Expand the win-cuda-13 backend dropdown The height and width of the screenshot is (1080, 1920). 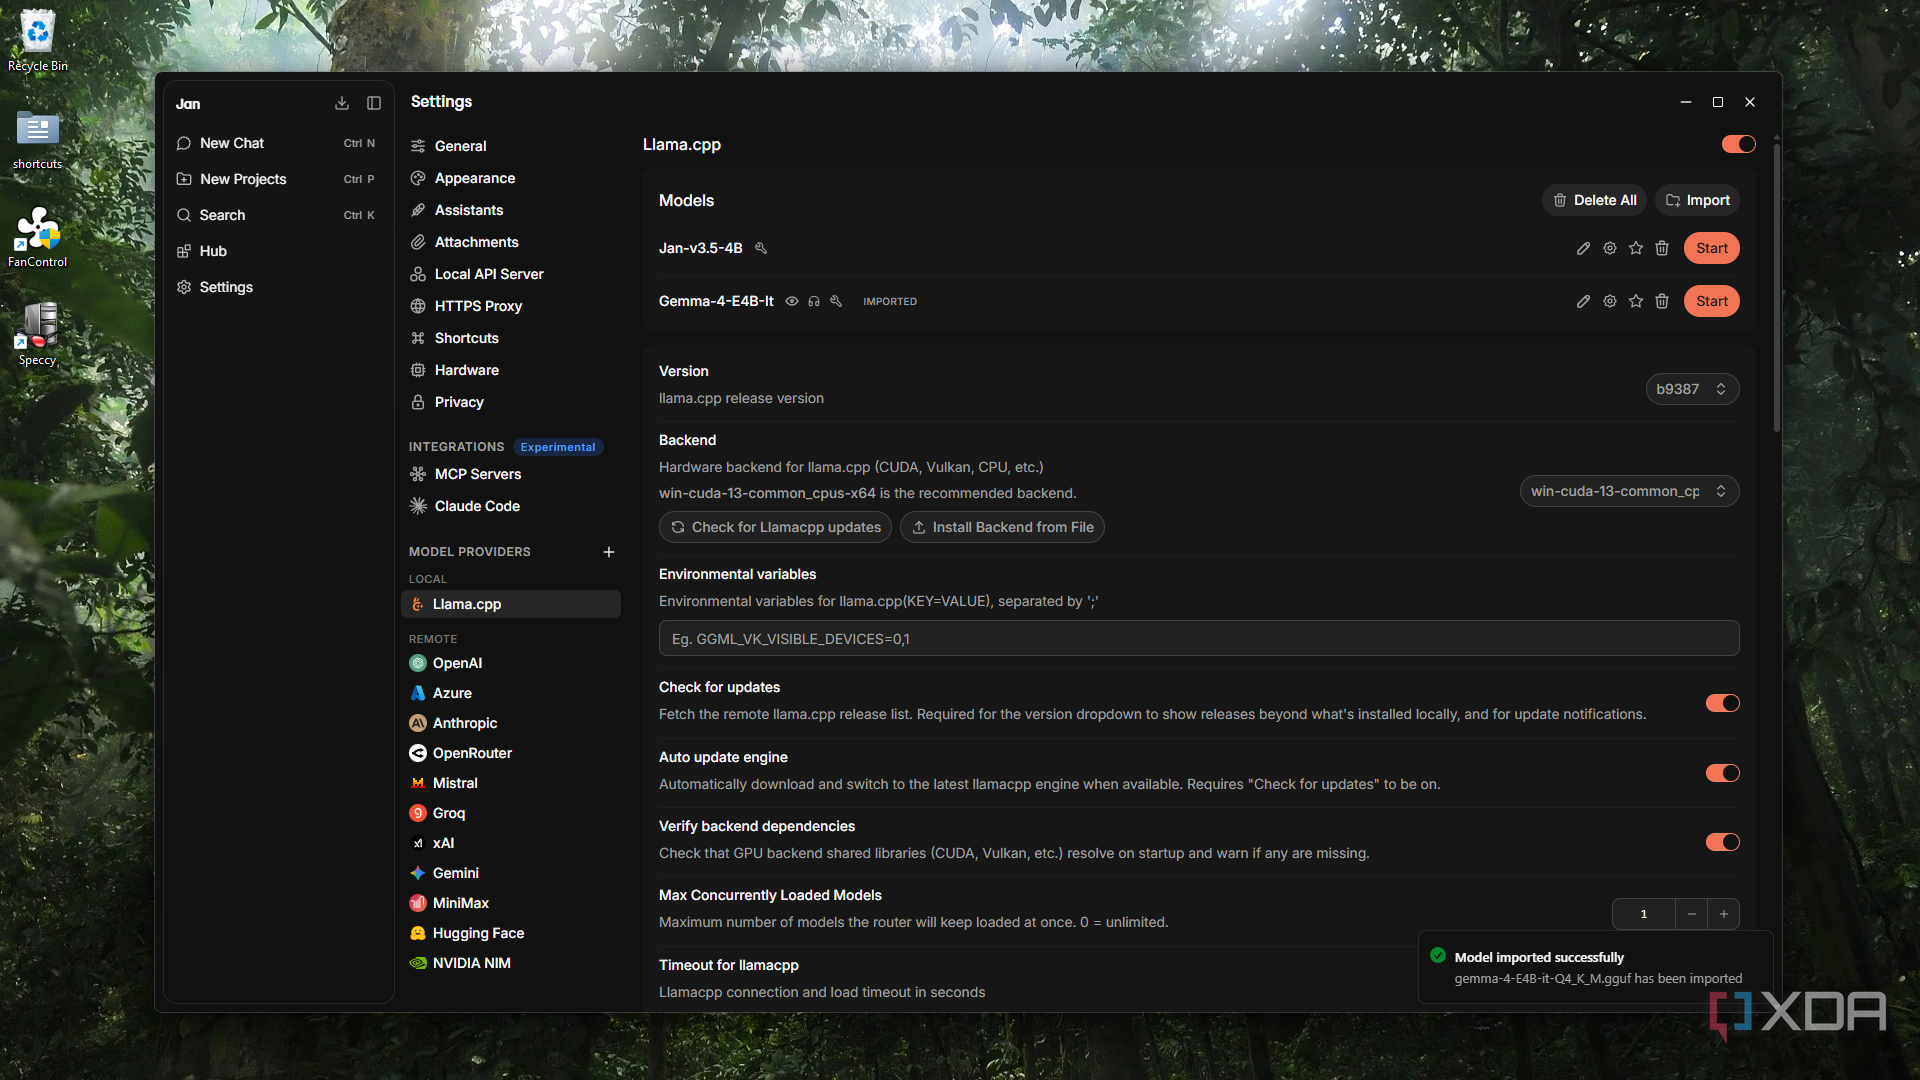(1629, 491)
